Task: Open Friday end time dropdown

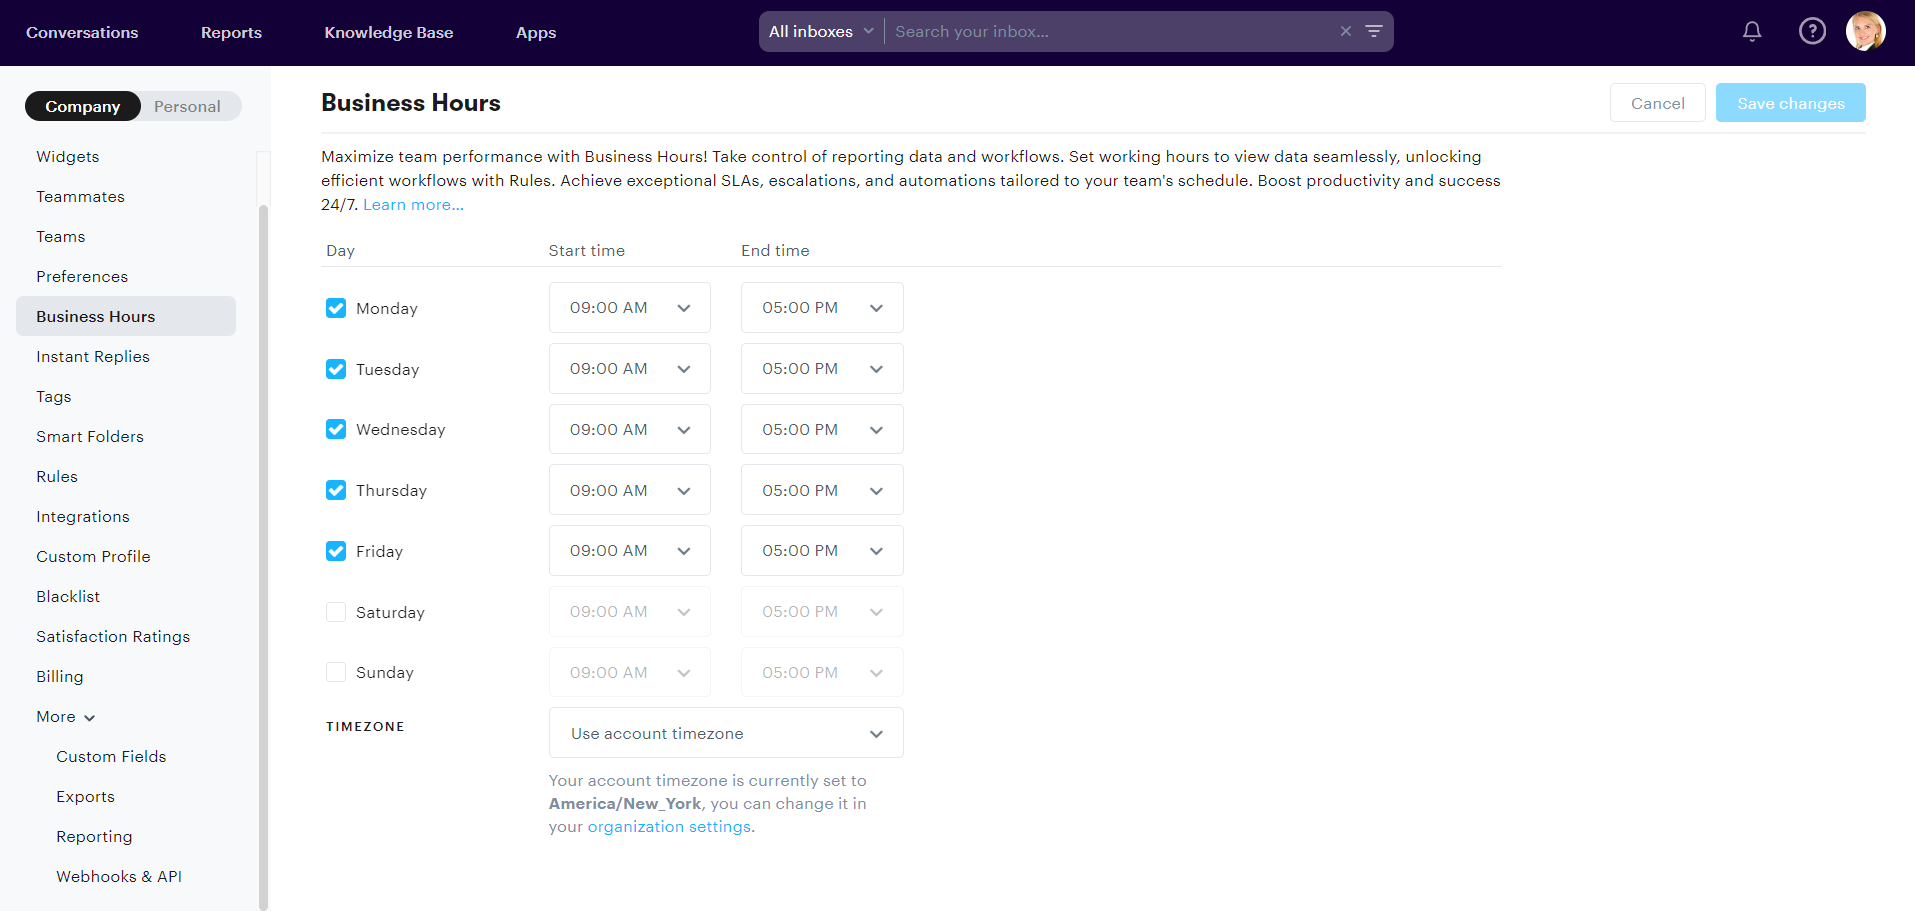Action: 822,550
